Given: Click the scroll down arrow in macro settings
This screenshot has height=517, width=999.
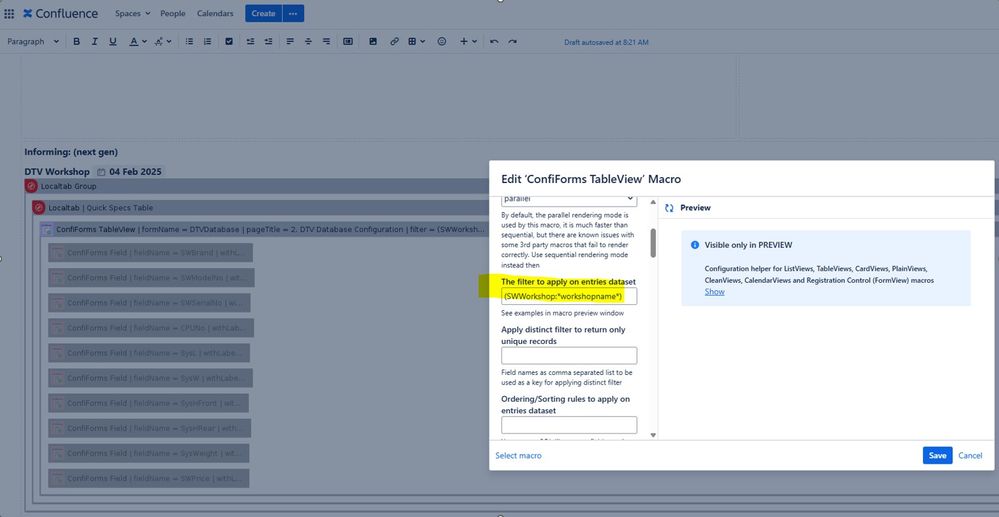Looking at the screenshot, I should 653,435.
